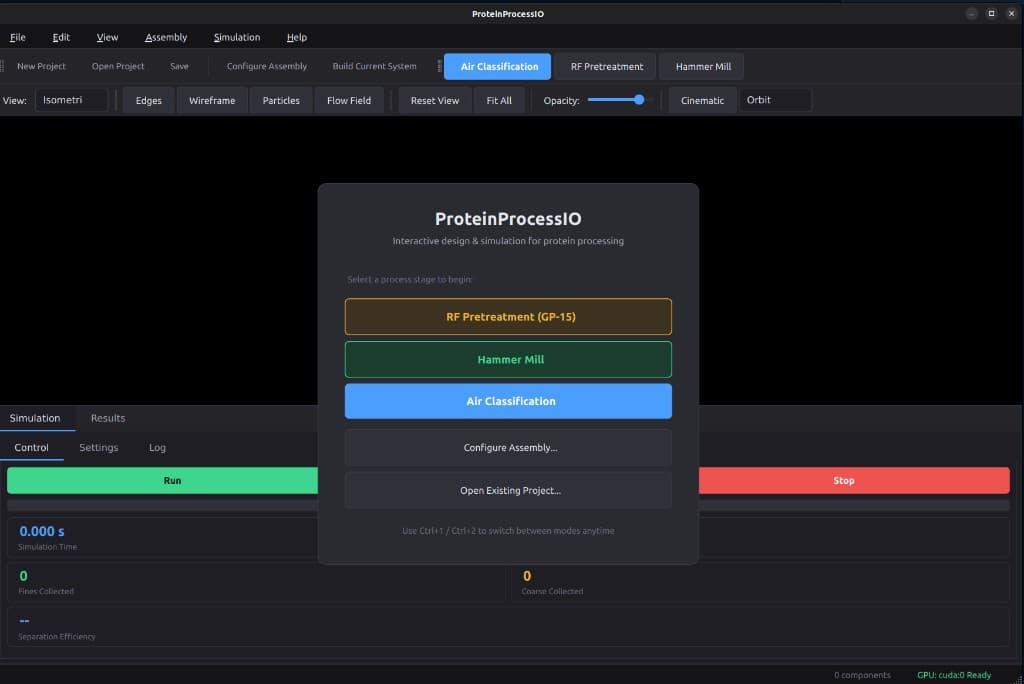1024x684 pixels.
Task: Choose RF Pretreatment (GP-15) process stage
Action: (x=508, y=316)
